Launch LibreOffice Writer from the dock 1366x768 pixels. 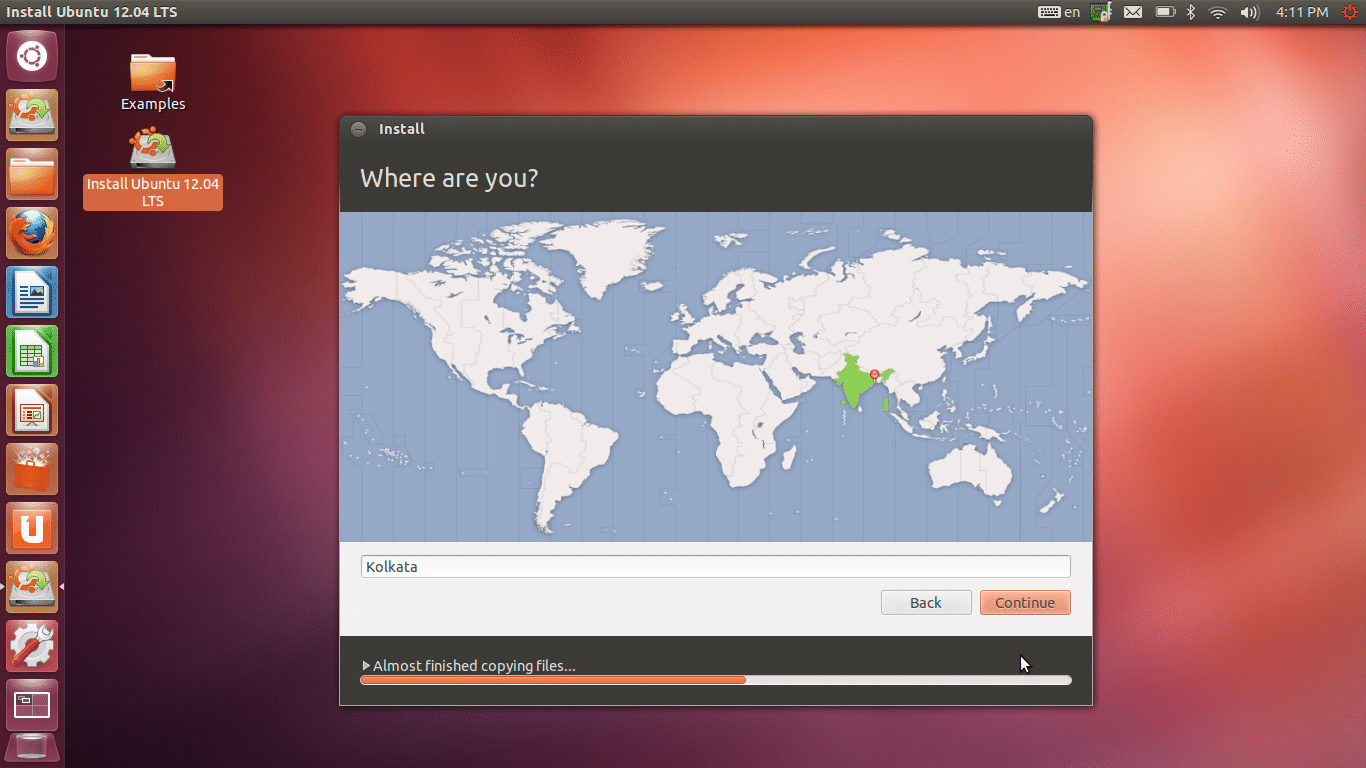pyautogui.click(x=32, y=292)
